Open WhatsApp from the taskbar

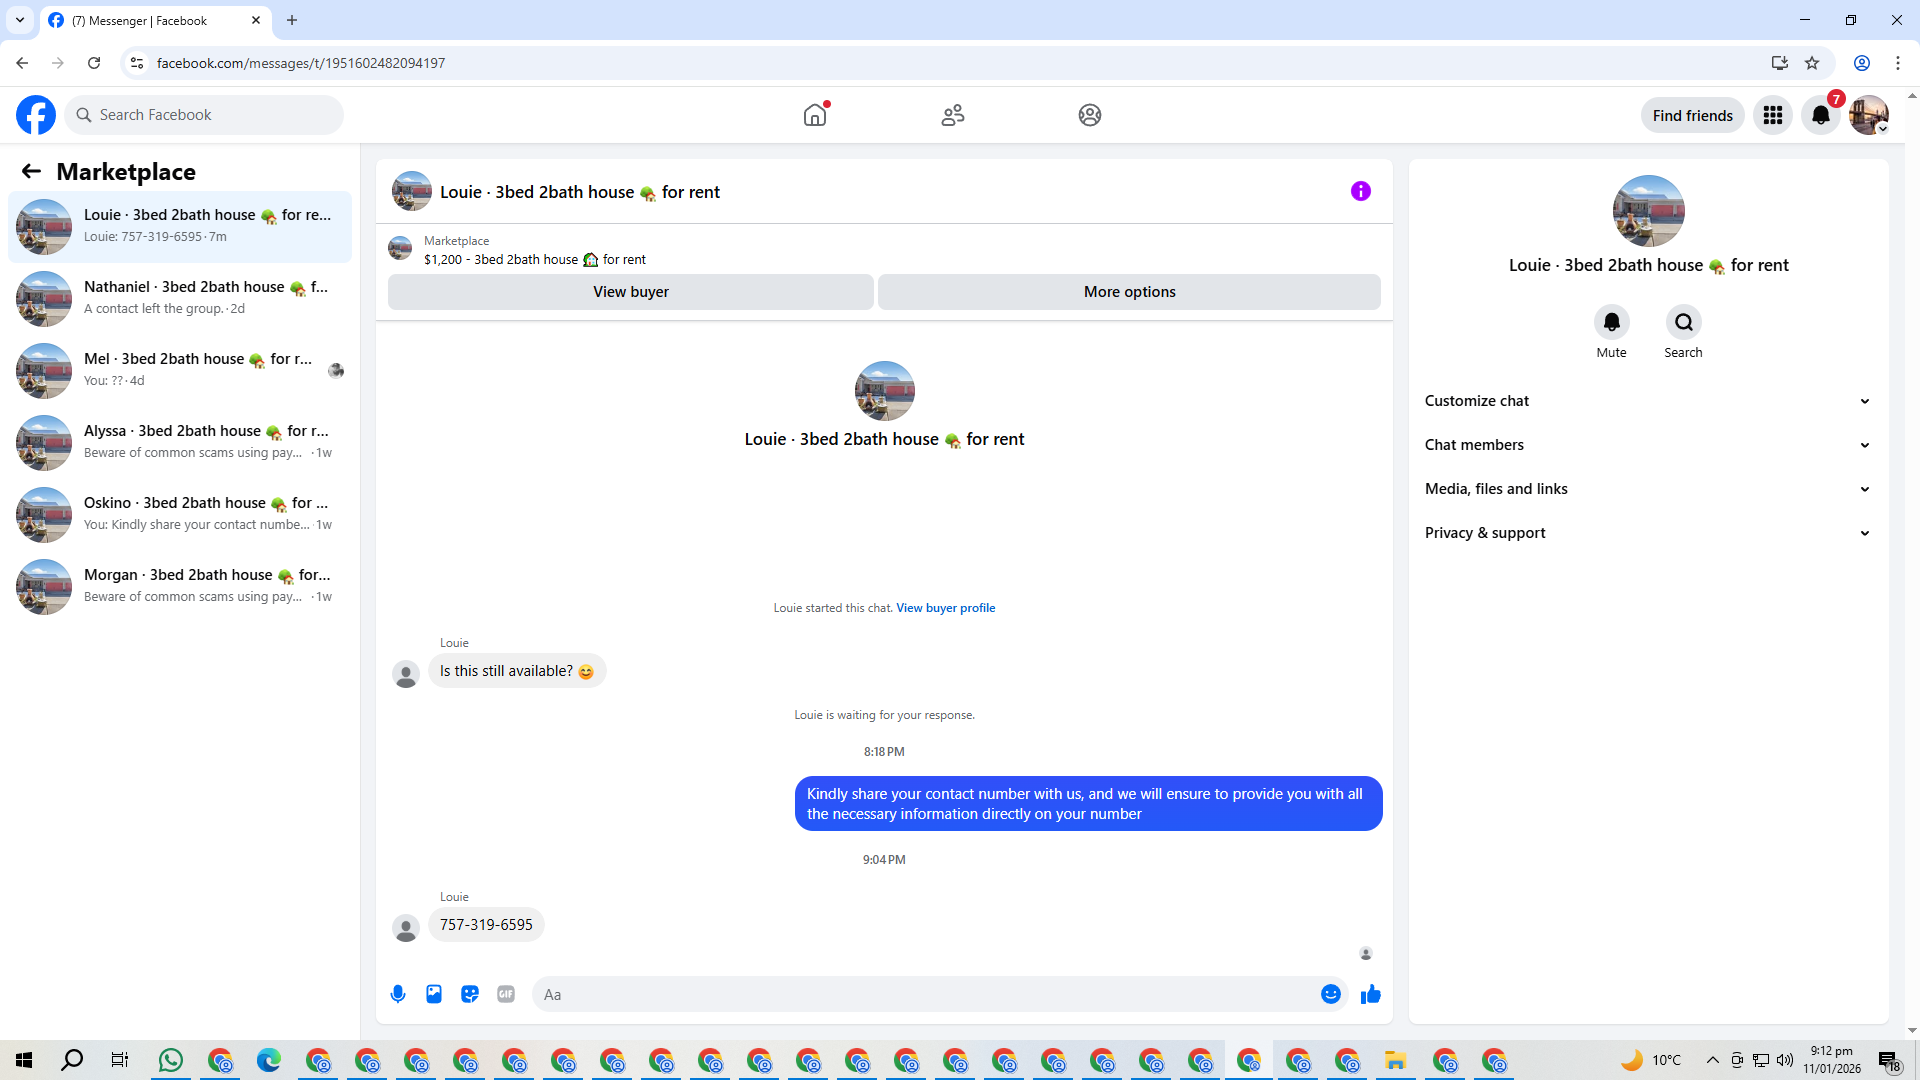click(171, 1060)
